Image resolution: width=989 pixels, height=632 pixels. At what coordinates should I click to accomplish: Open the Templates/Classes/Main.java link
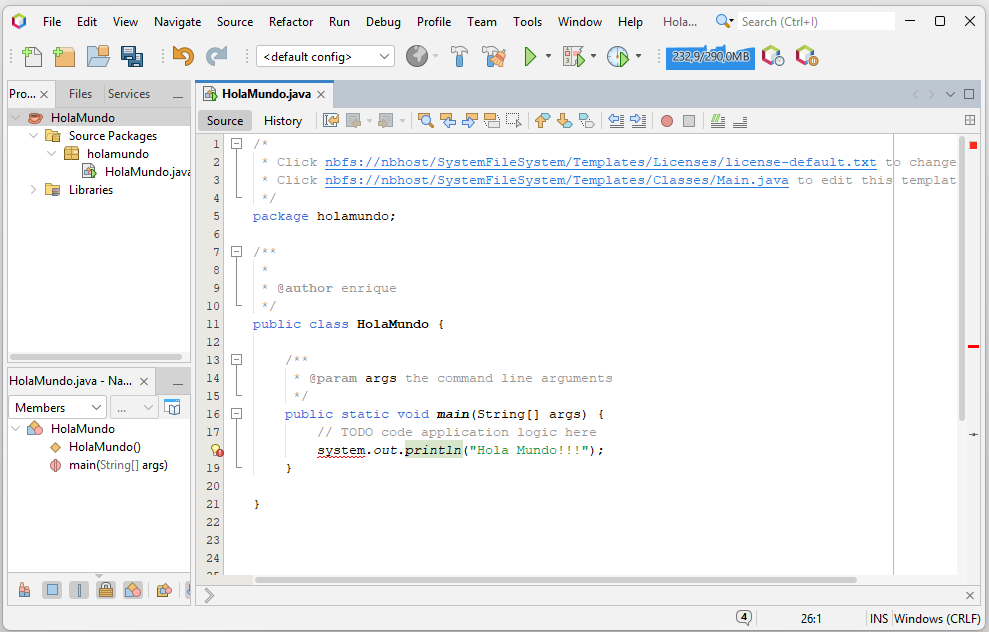(x=556, y=180)
